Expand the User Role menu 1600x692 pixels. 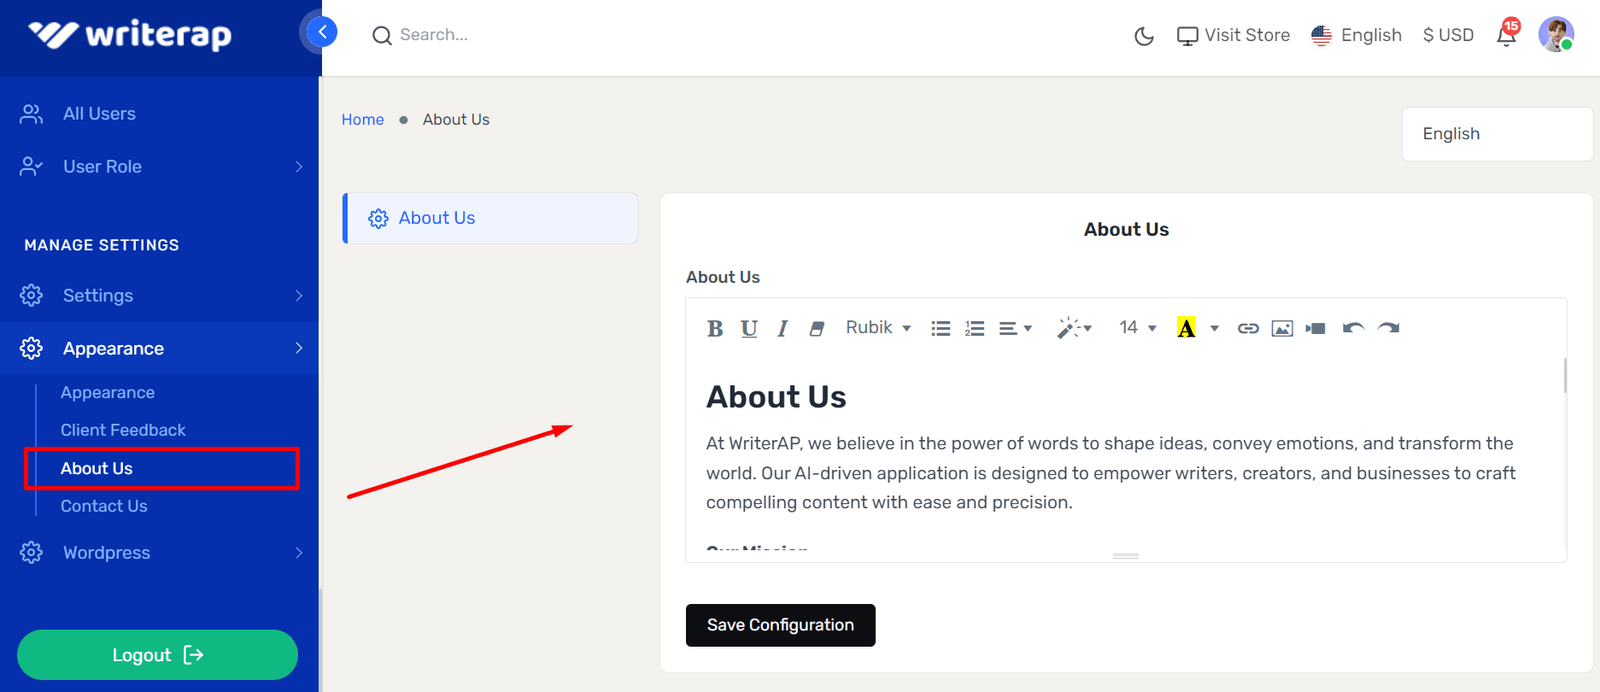tap(160, 166)
